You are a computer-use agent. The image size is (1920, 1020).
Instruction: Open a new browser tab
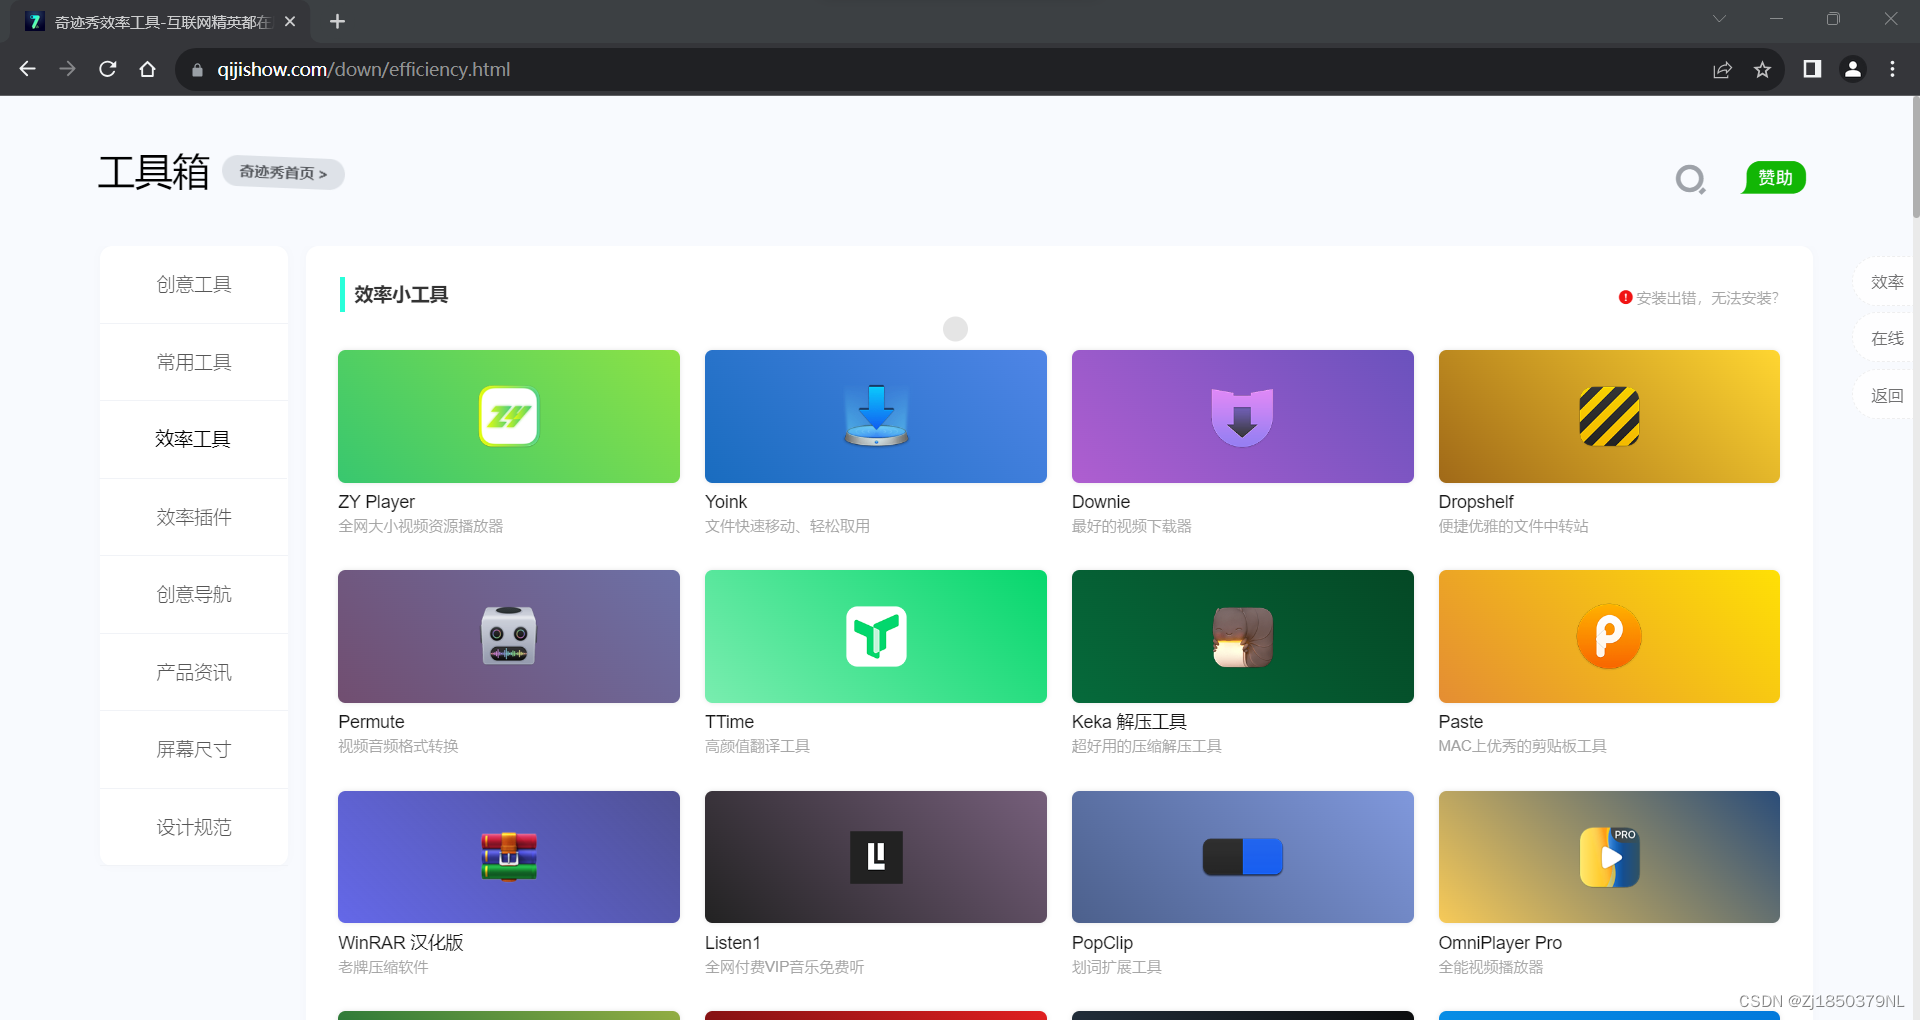[x=337, y=21]
